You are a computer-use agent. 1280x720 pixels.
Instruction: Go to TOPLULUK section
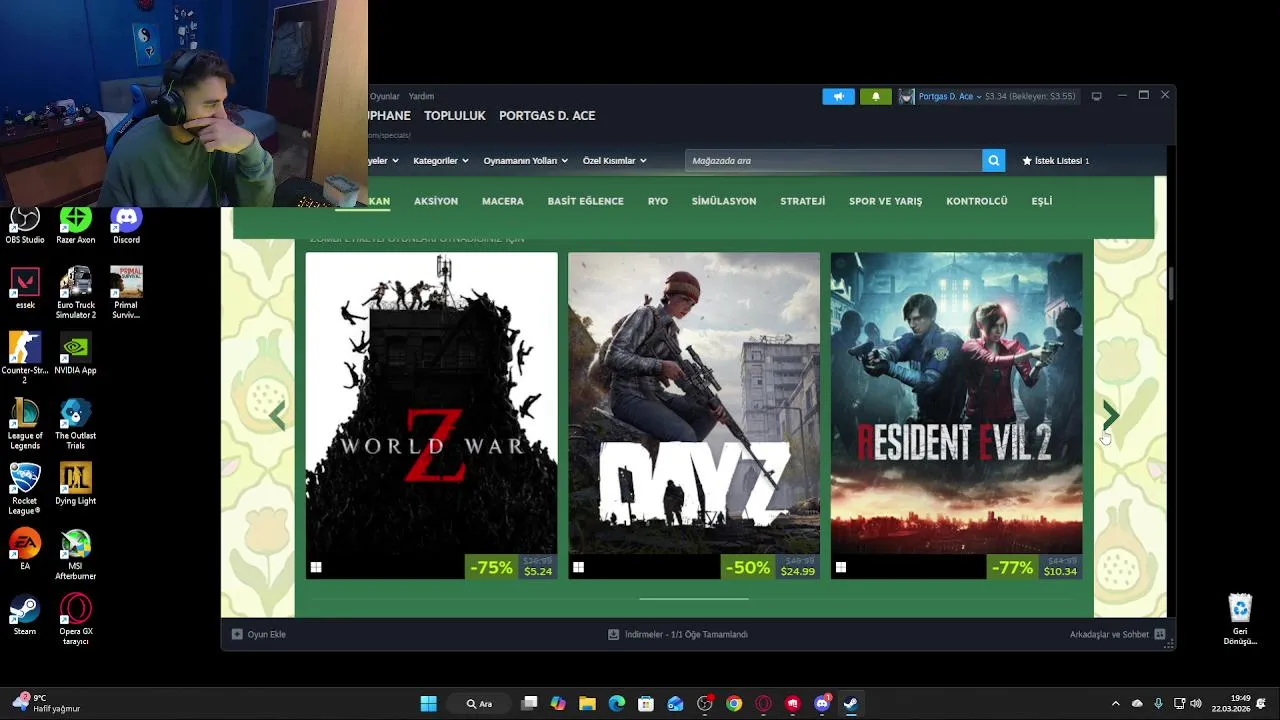tap(455, 116)
